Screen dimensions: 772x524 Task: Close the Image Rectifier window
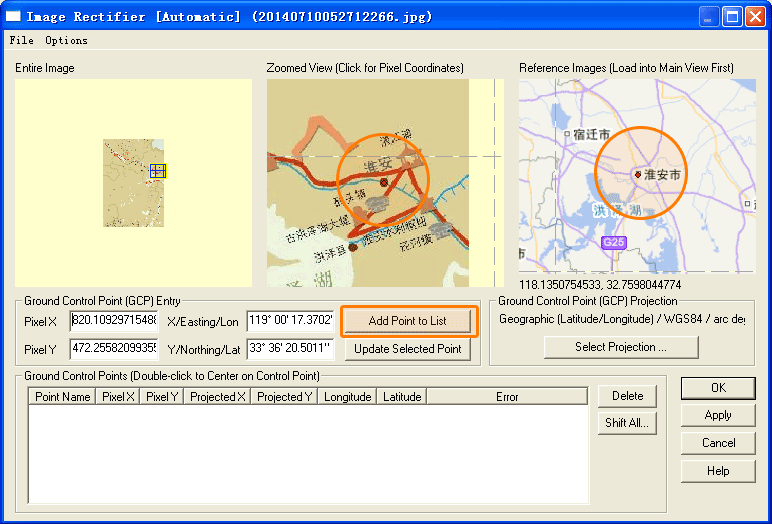point(755,17)
